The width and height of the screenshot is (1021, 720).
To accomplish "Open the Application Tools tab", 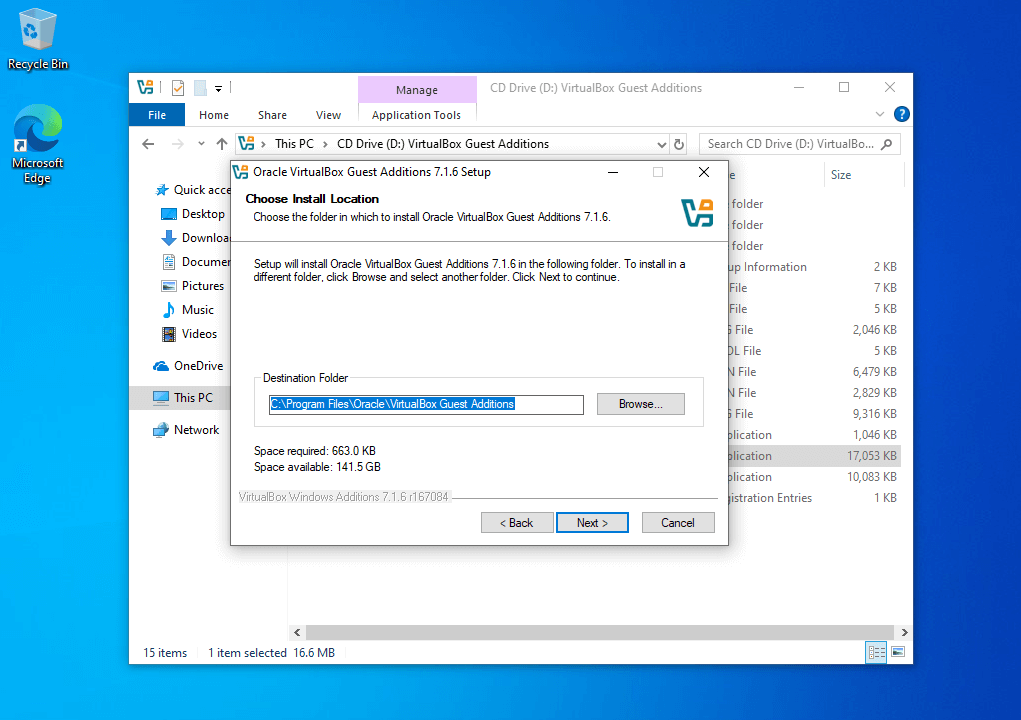I will [417, 115].
